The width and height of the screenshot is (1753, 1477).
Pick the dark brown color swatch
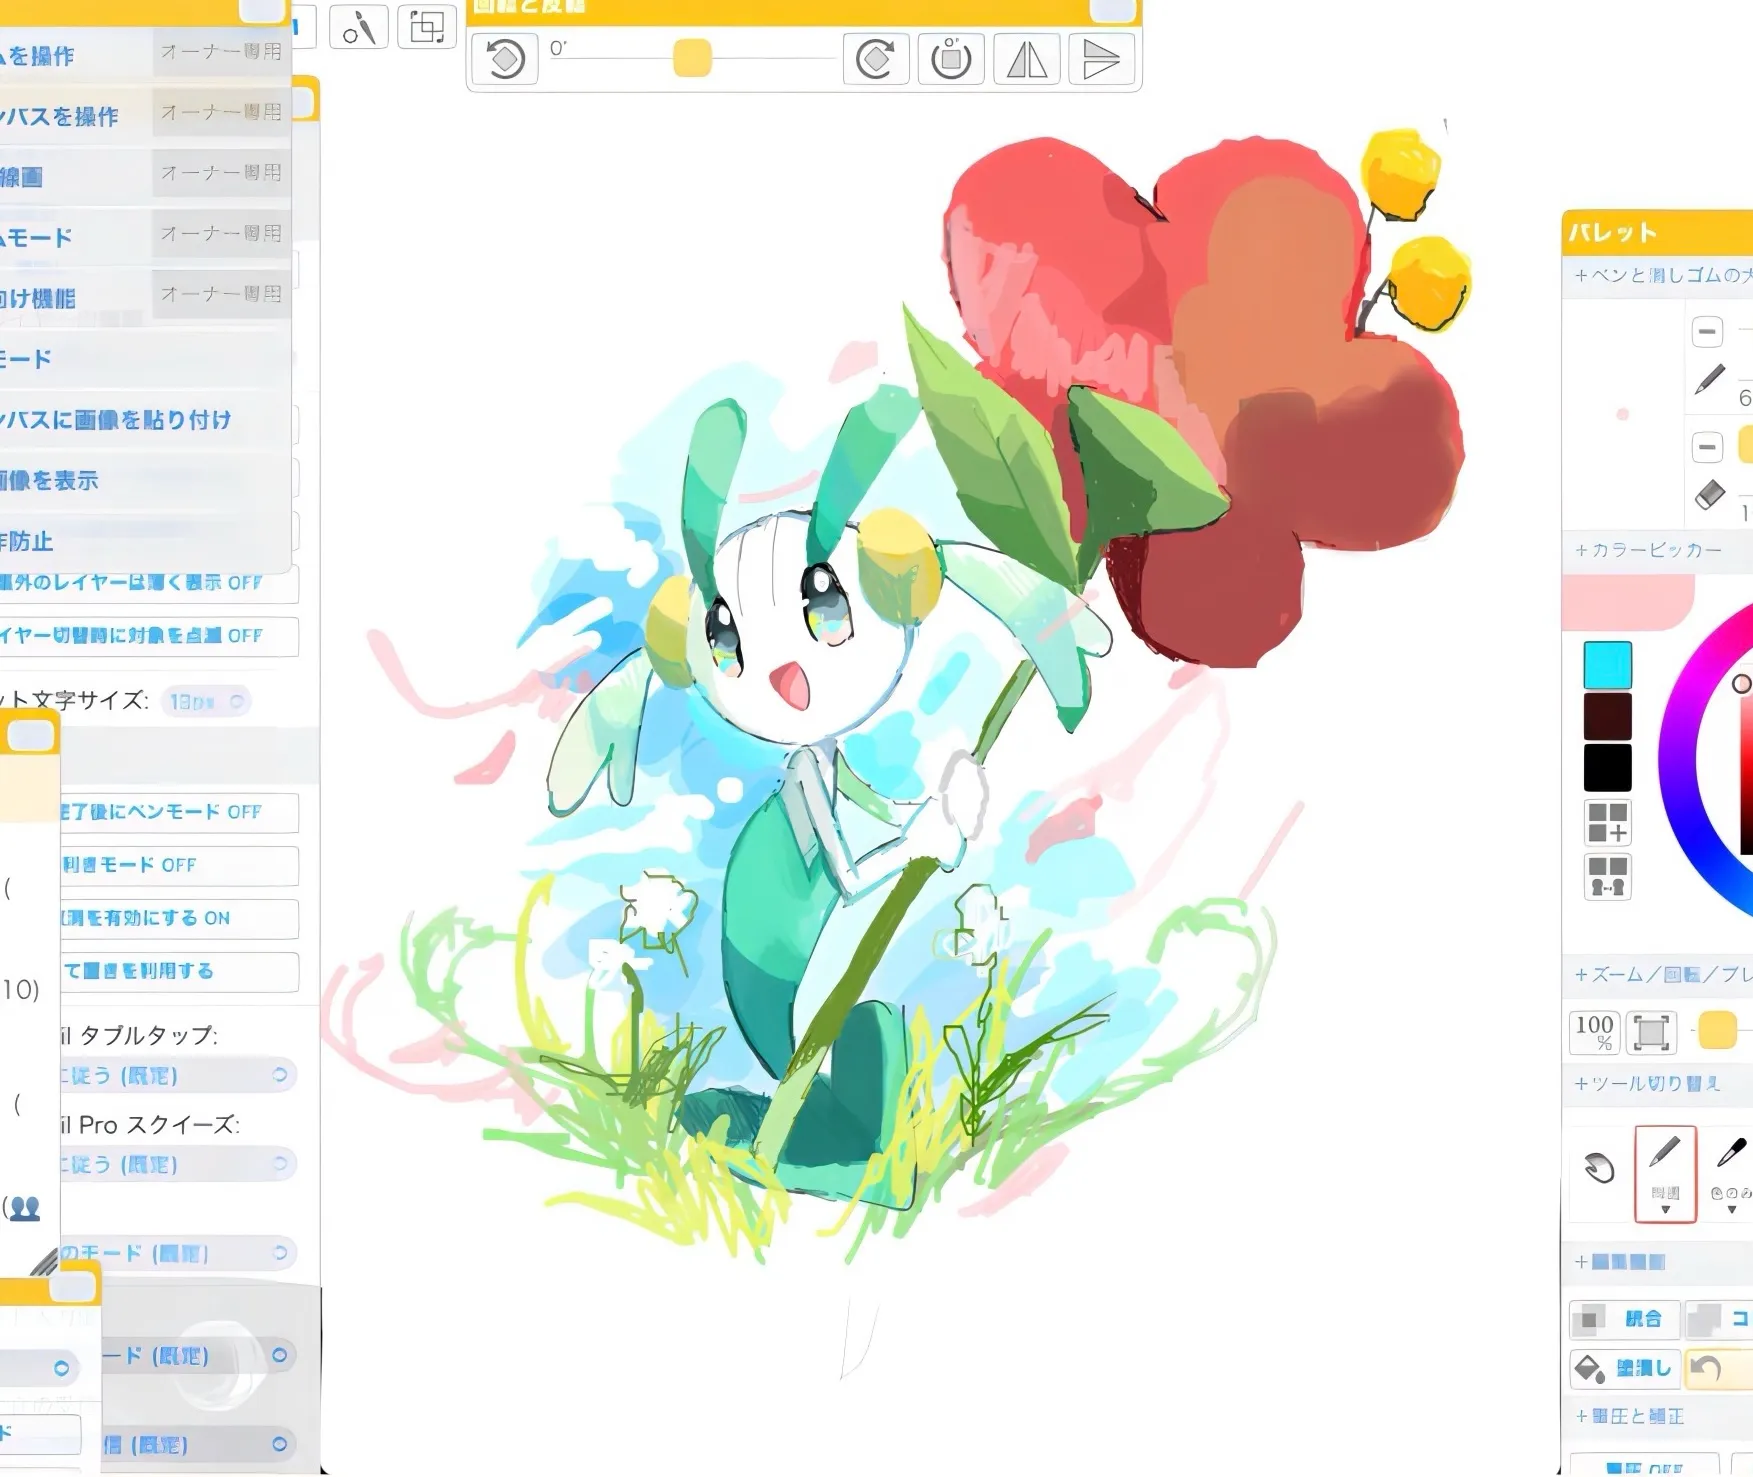(x=1607, y=716)
